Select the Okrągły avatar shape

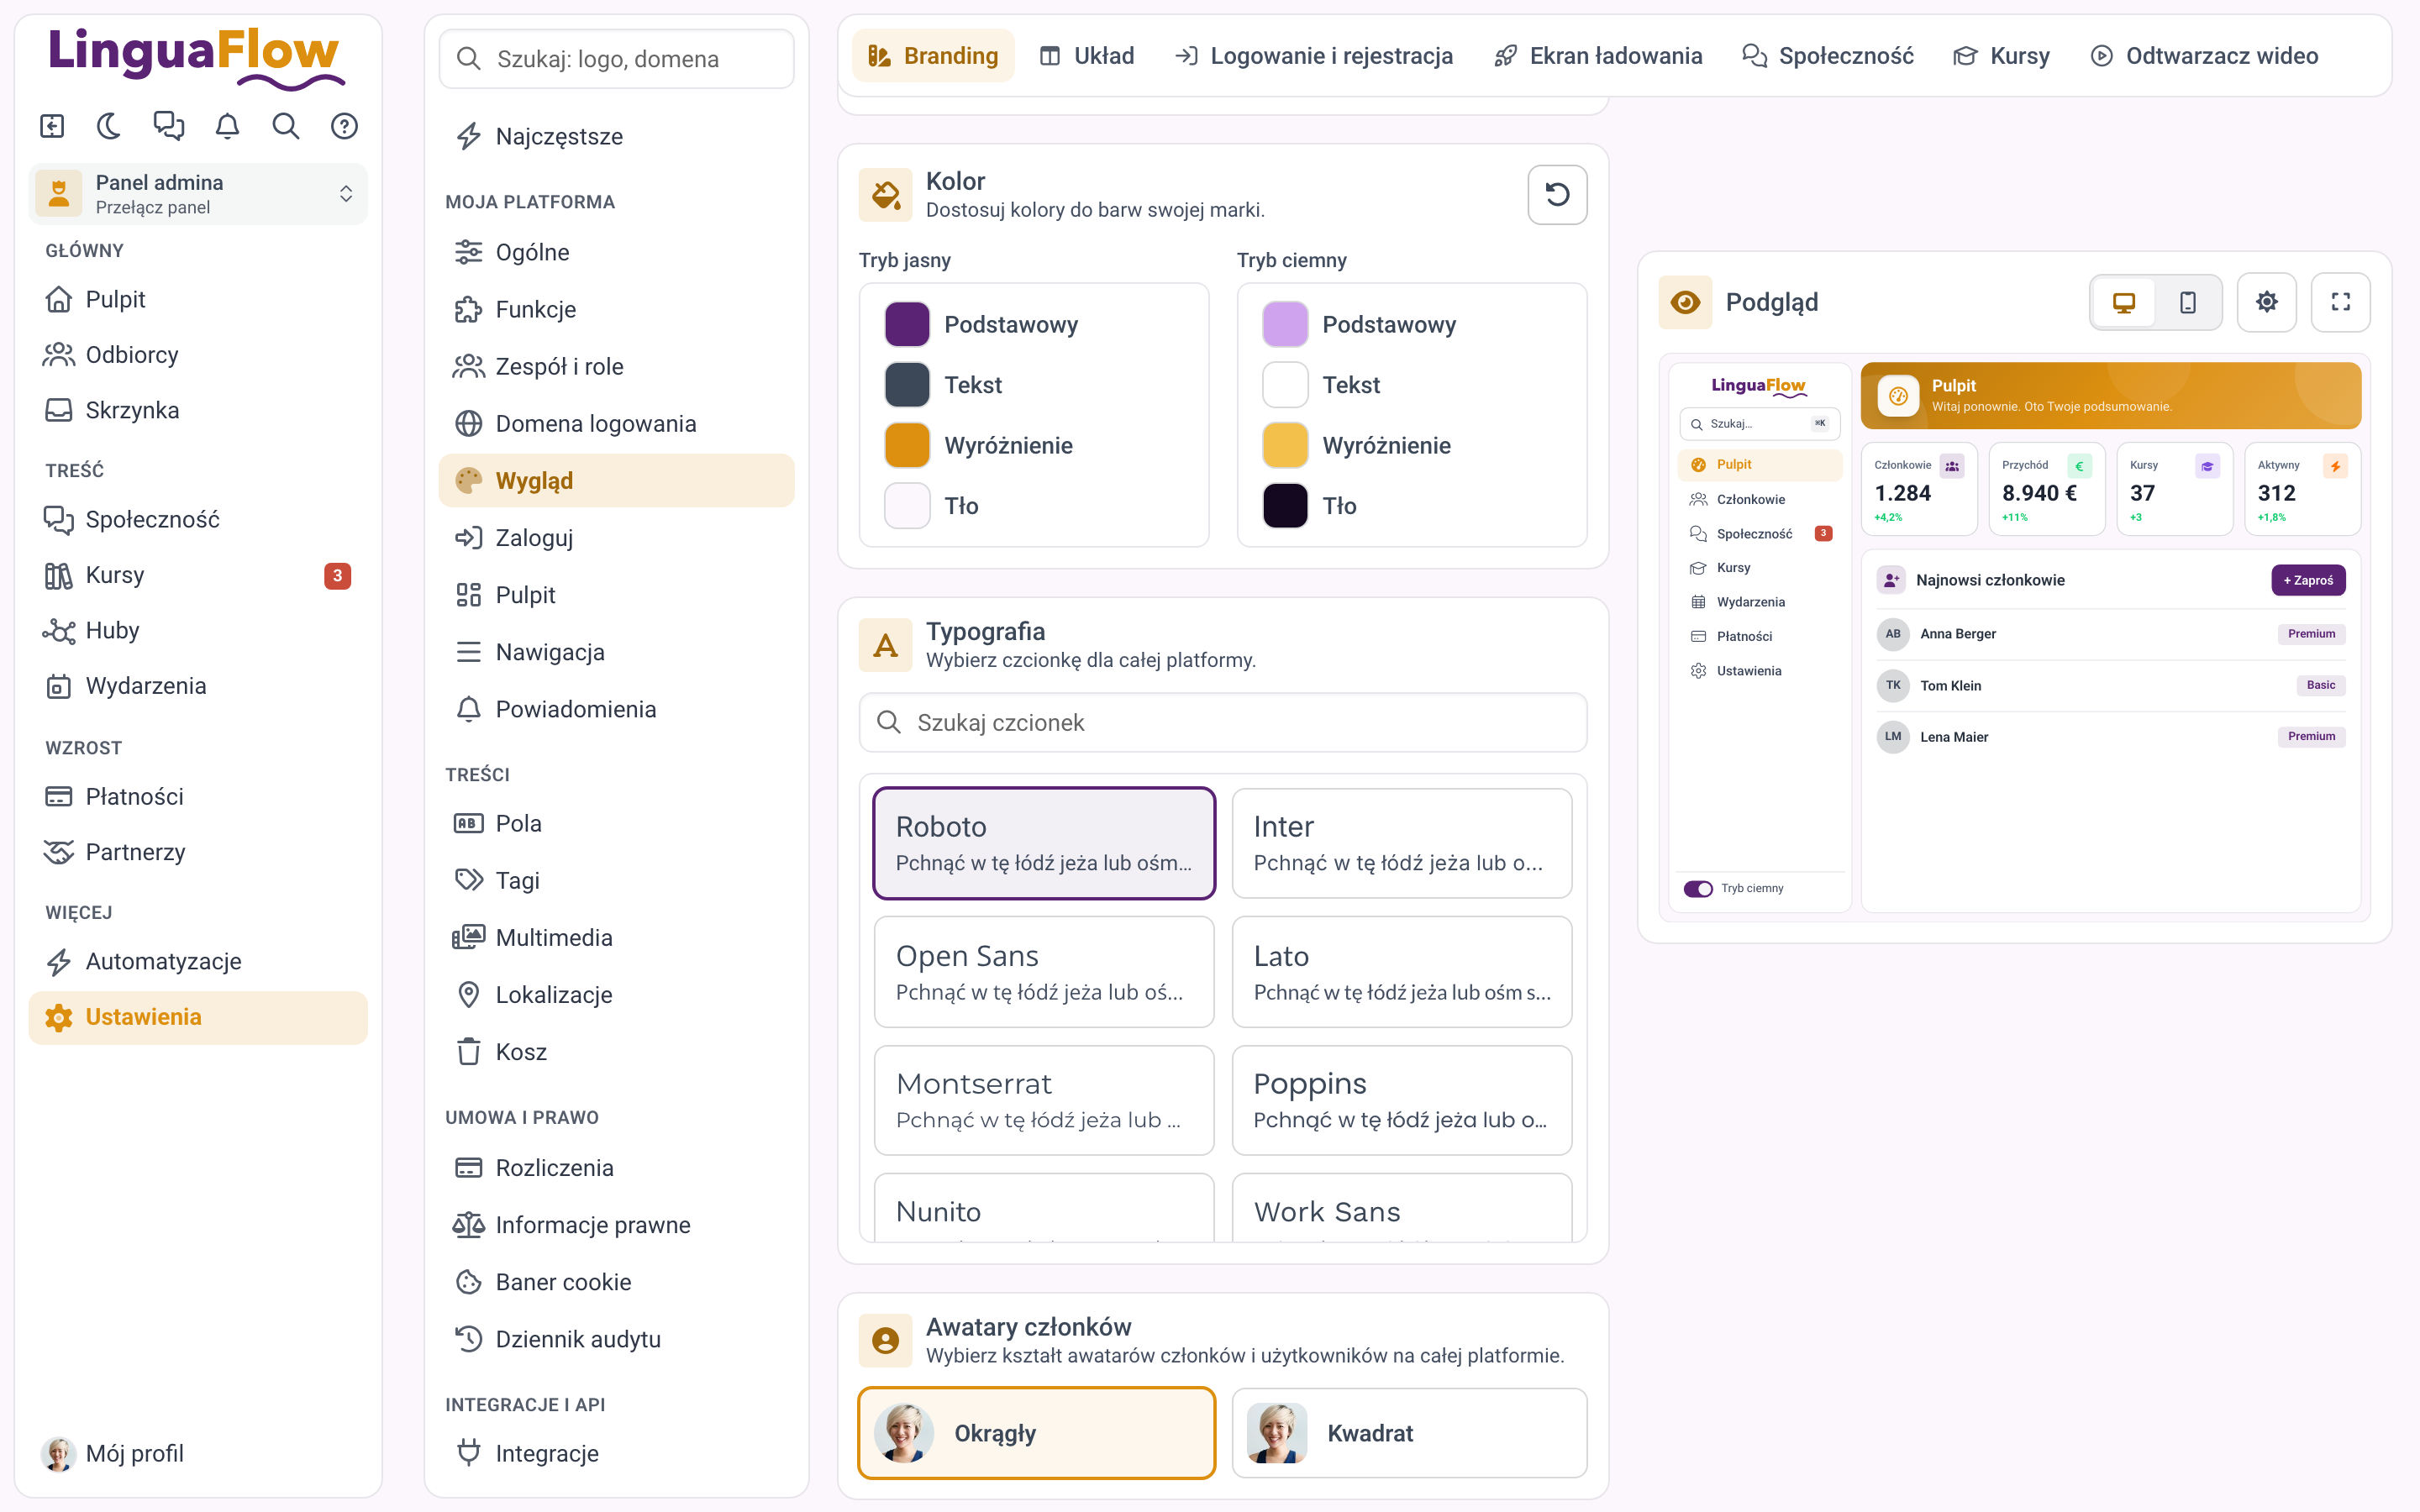pyautogui.click(x=1036, y=1432)
